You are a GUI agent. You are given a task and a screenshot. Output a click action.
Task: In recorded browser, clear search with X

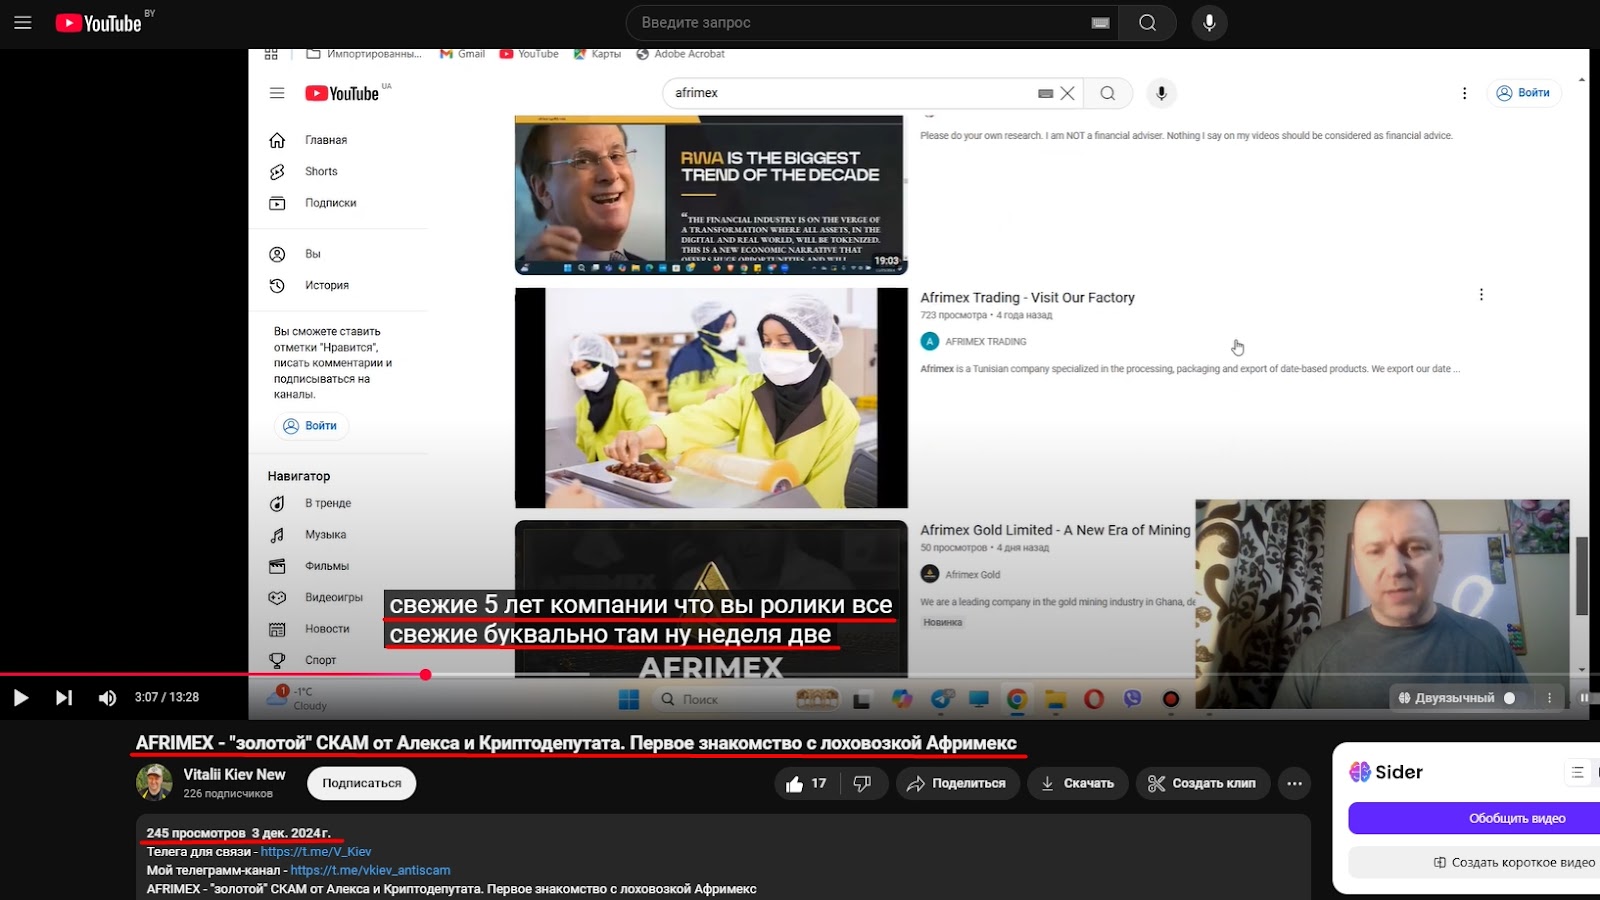point(1068,93)
